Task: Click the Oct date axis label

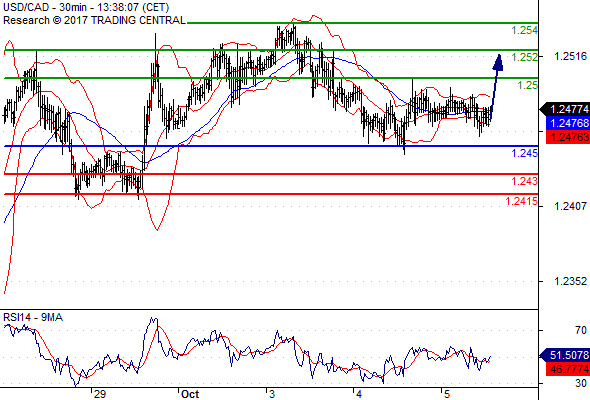Action: point(190,394)
